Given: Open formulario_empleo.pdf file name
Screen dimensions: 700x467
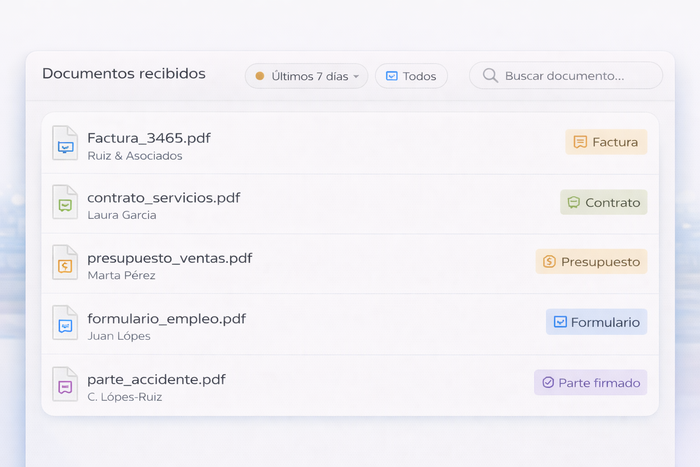Looking at the screenshot, I should tap(167, 319).
